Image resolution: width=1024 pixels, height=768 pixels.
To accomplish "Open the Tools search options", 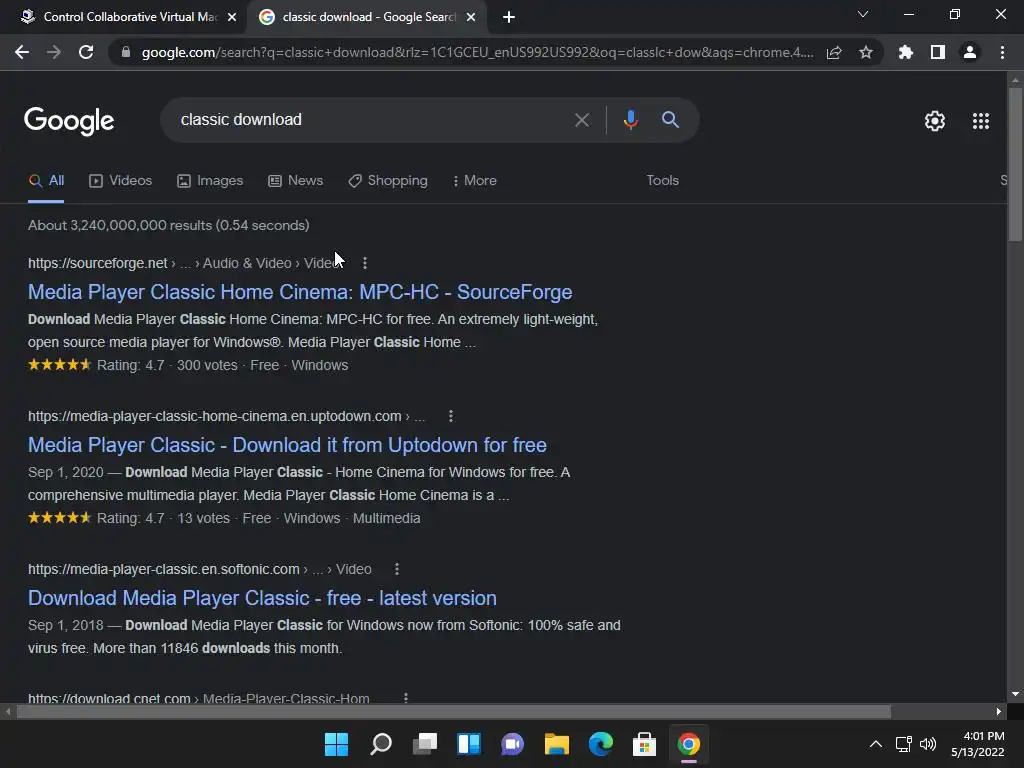I will click(x=662, y=181).
